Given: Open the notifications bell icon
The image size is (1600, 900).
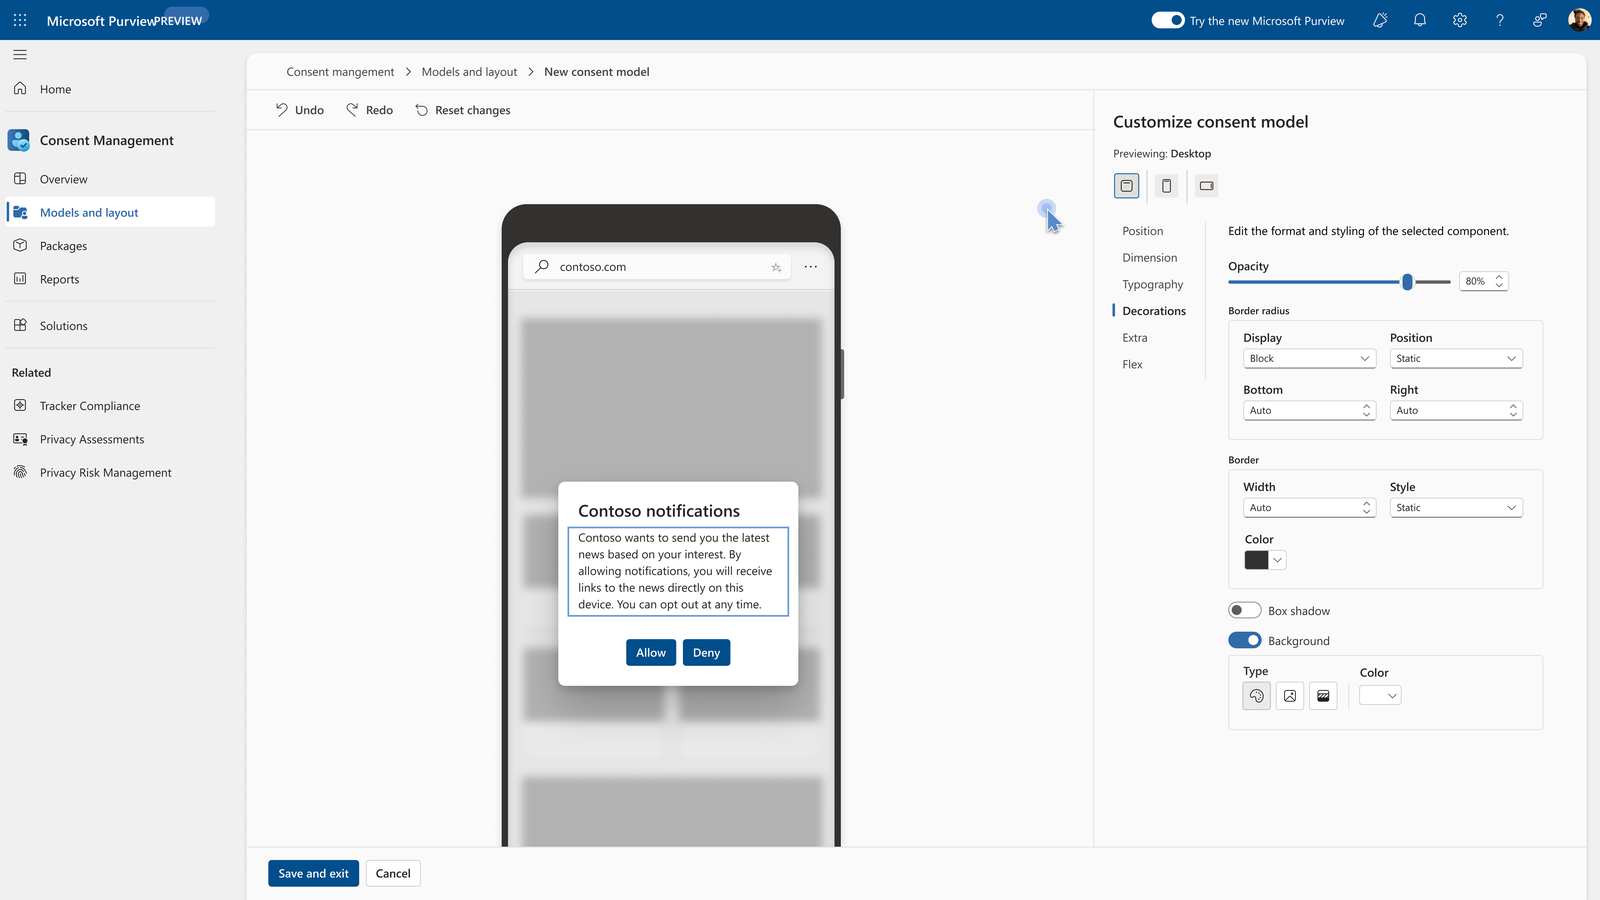Looking at the screenshot, I should coord(1420,20).
